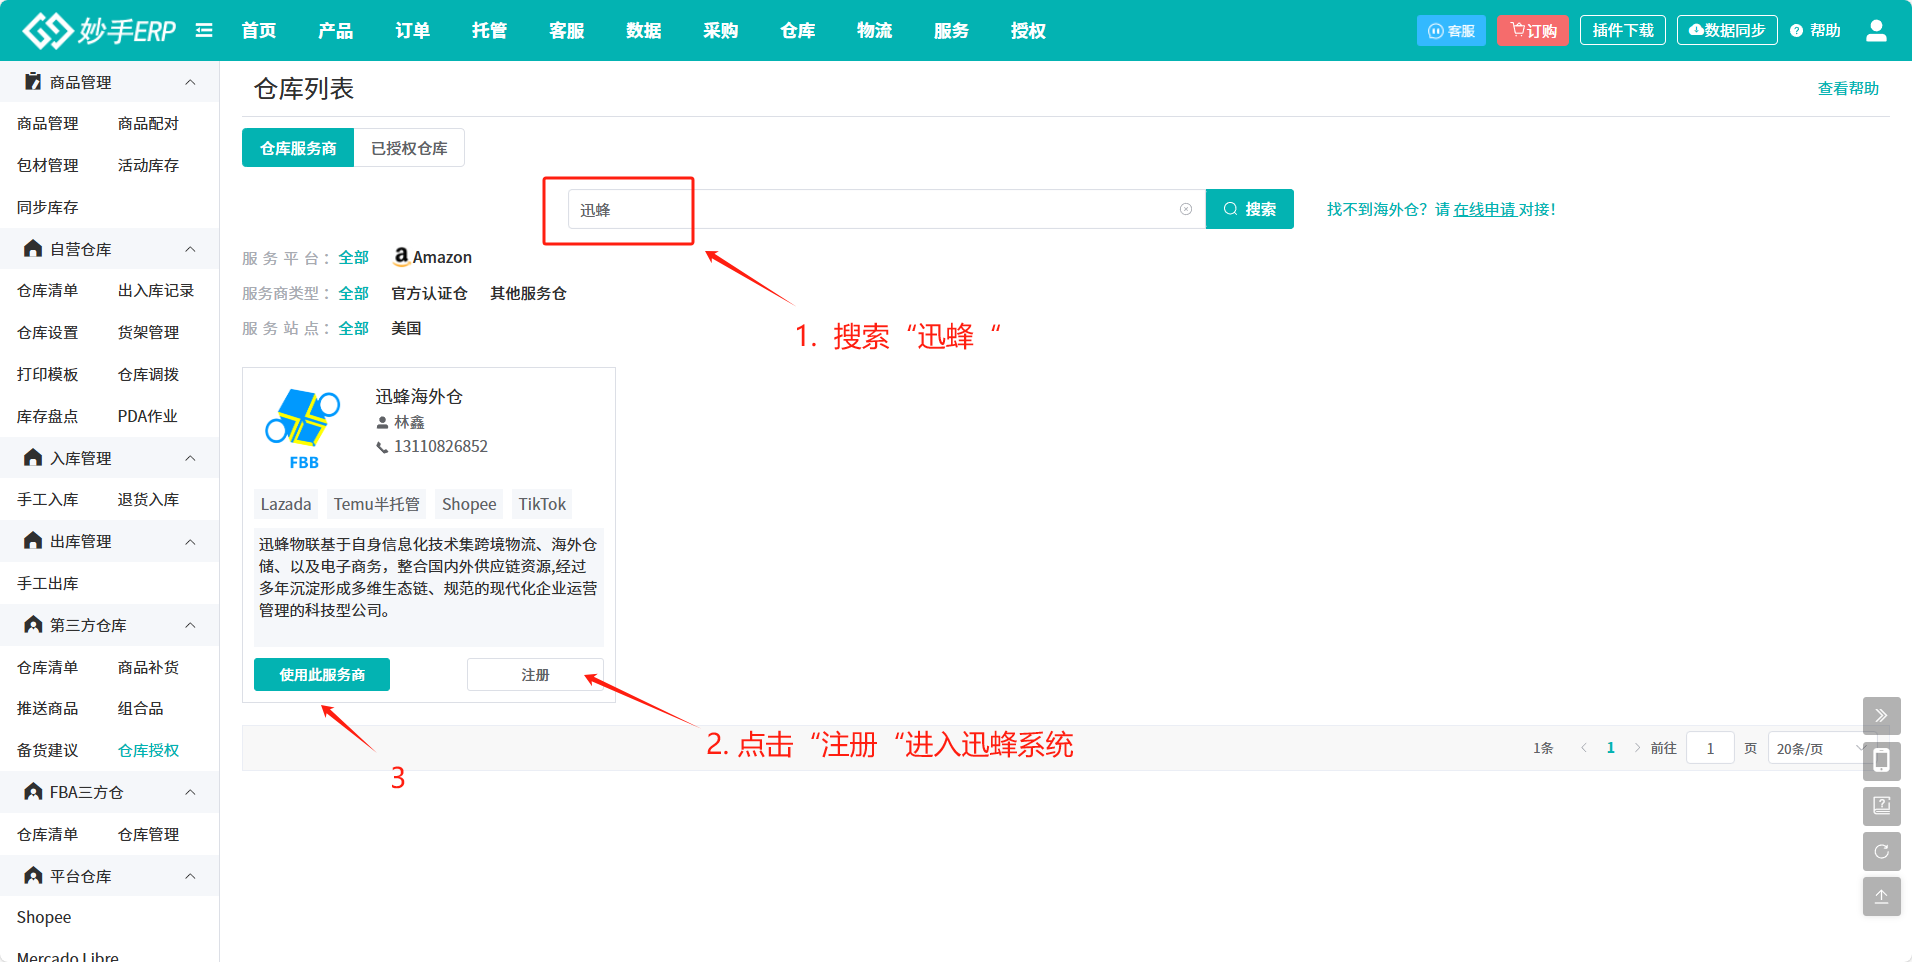
Task: Switch to the 已授权仓库 tab
Action: pyautogui.click(x=409, y=148)
